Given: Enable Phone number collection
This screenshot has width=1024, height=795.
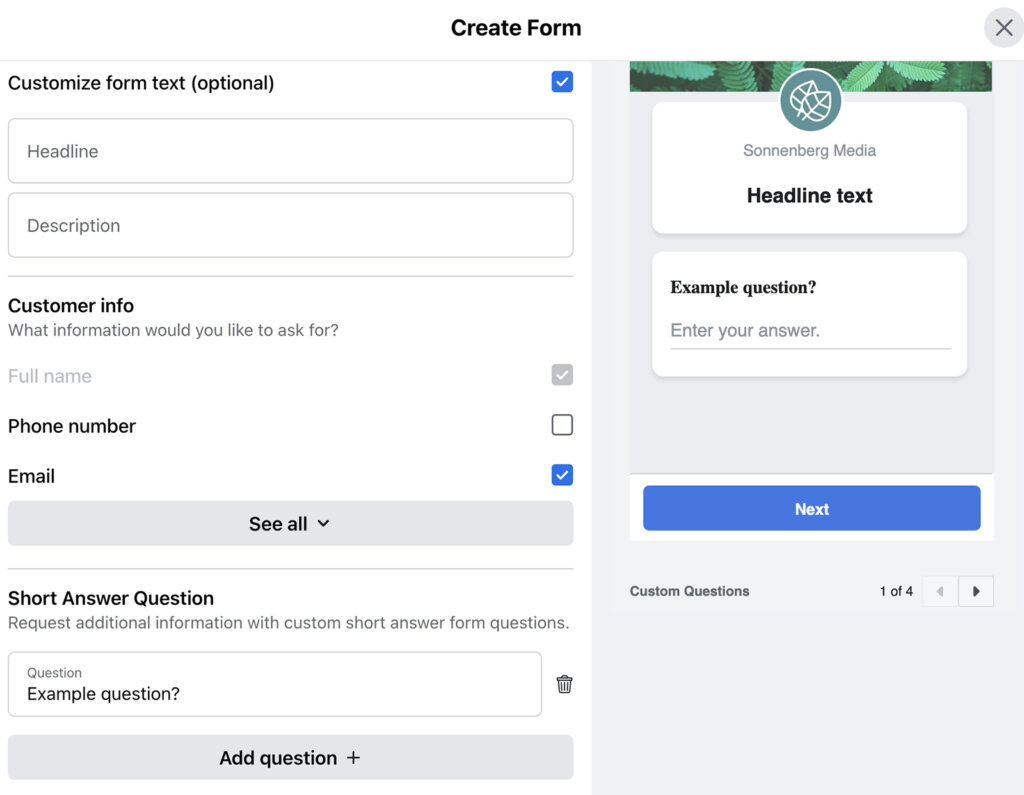Looking at the screenshot, I should [x=562, y=425].
